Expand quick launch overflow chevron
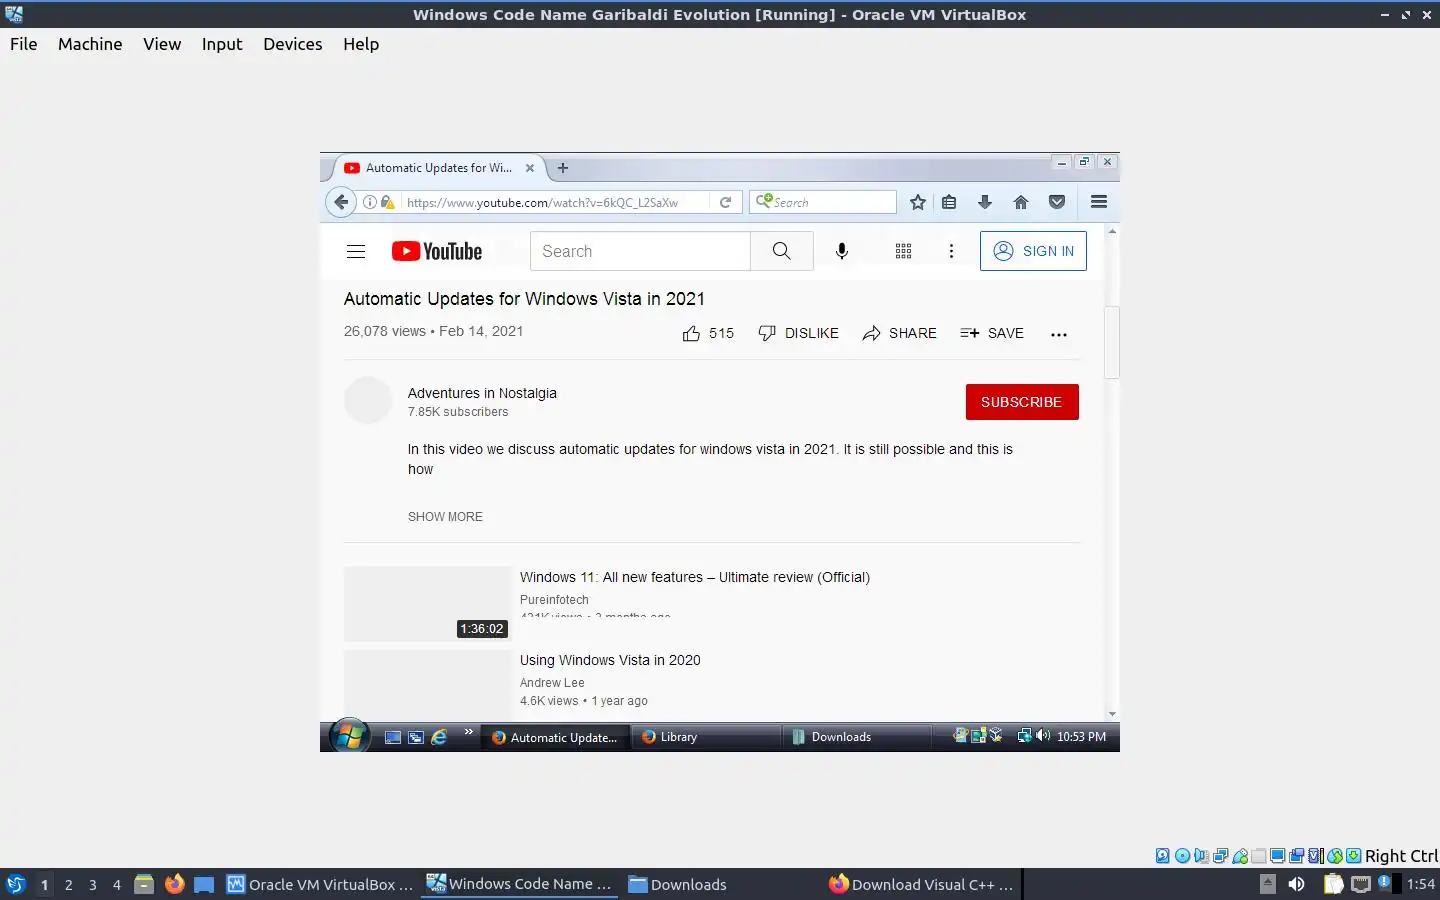 tap(468, 732)
